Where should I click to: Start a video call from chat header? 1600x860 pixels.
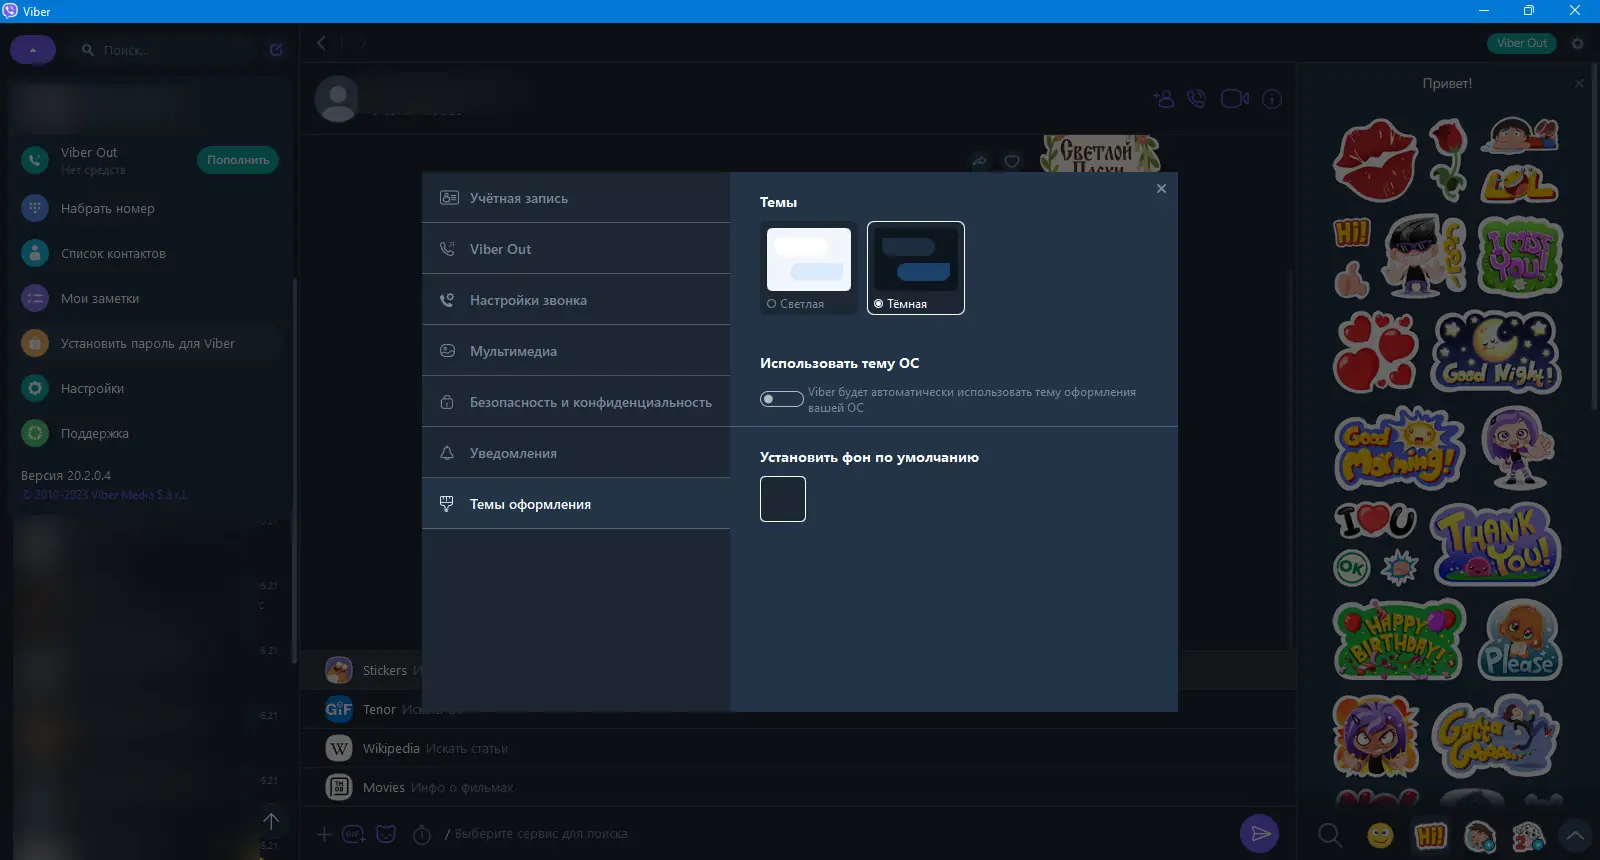coord(1235,99)
